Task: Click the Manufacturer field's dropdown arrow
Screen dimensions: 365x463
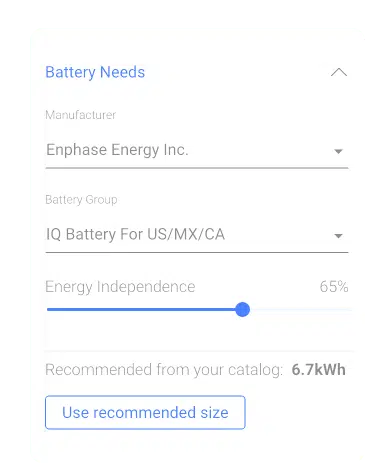Action: [338, 151]
